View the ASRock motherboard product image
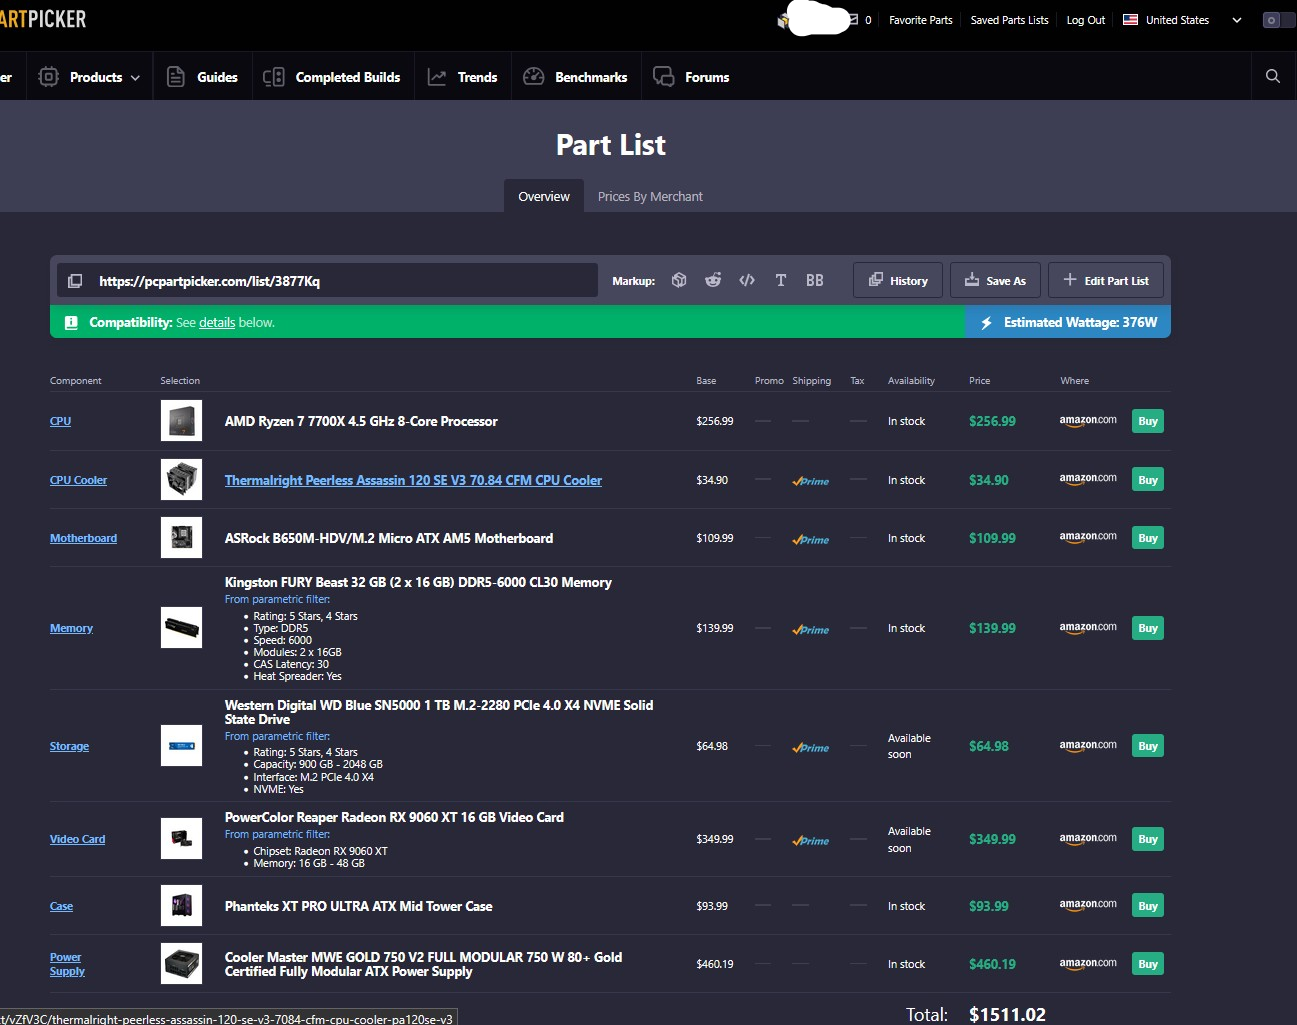 (181, 538)
